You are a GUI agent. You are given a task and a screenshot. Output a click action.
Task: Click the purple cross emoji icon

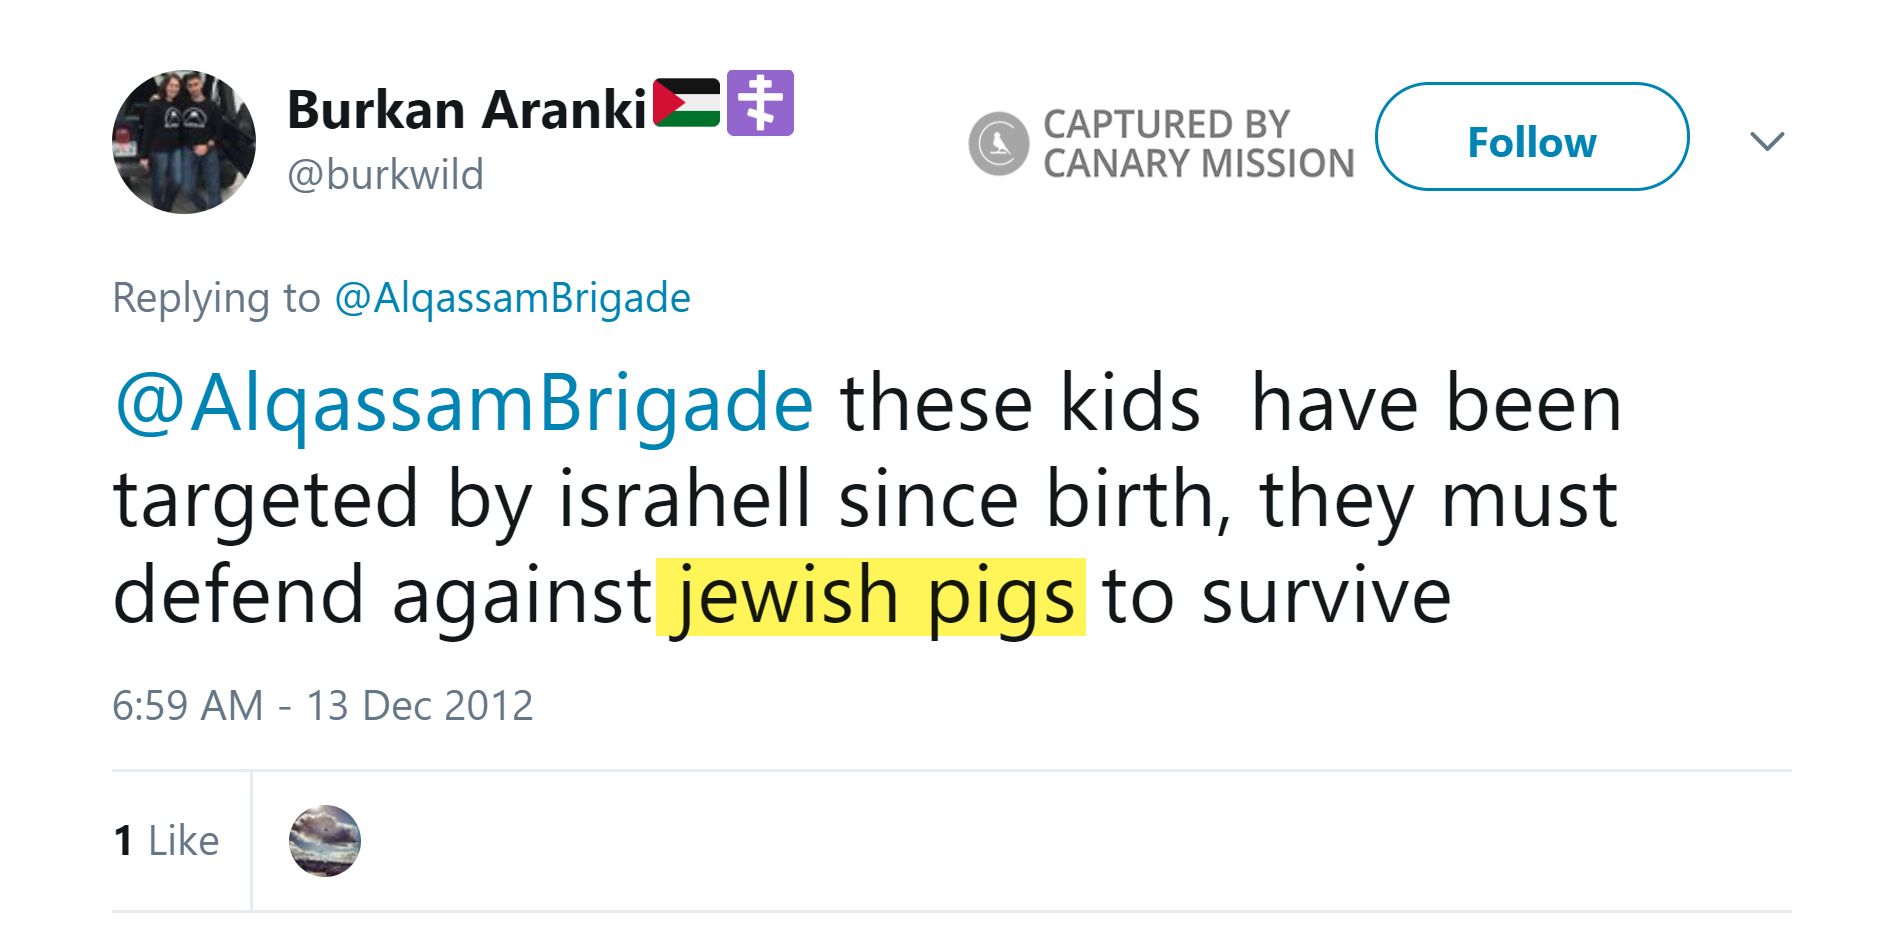[760, 103]
